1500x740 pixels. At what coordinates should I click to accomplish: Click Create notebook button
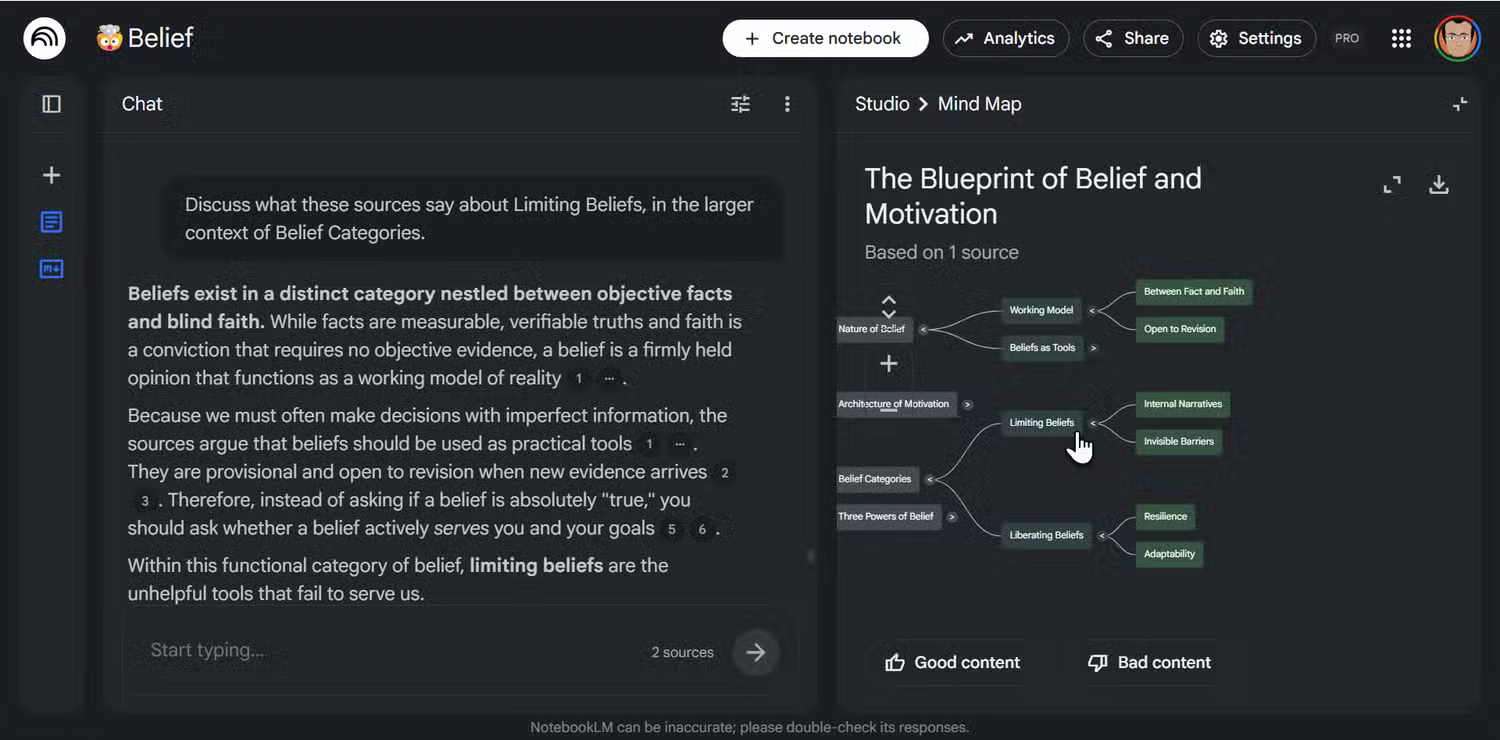[x=825, y=39]
